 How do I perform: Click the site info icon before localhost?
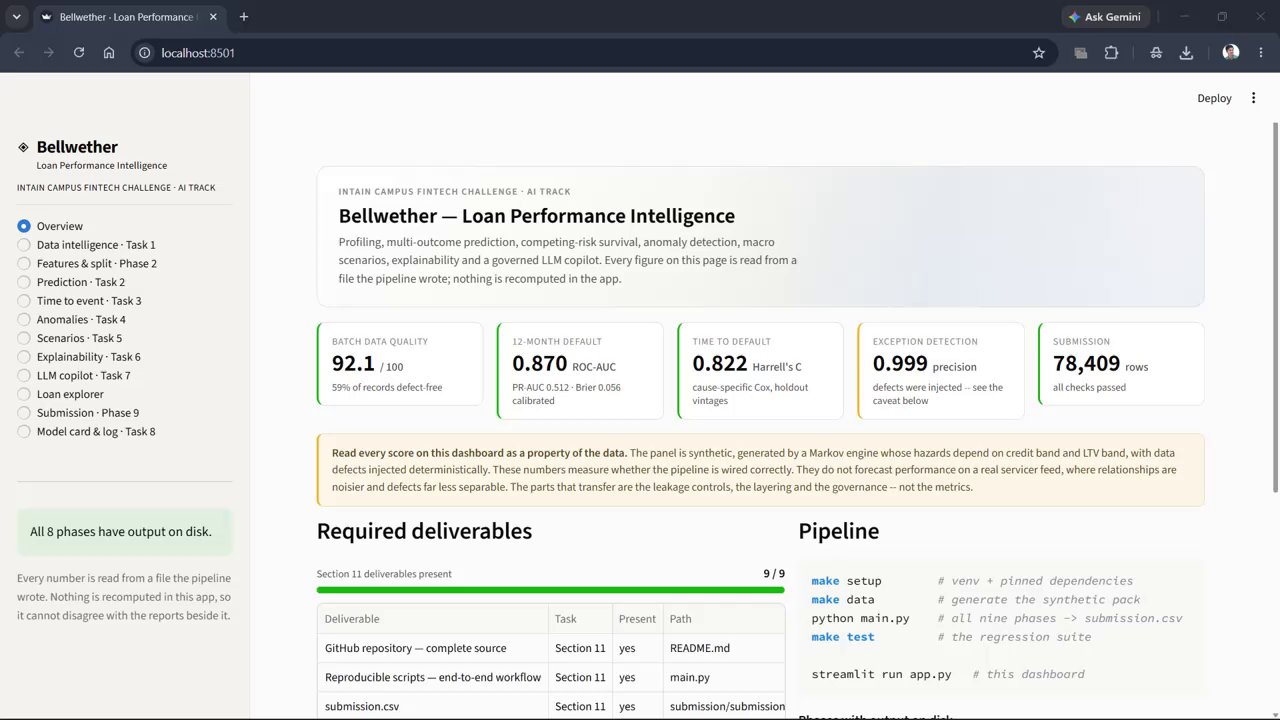[144, 53]
